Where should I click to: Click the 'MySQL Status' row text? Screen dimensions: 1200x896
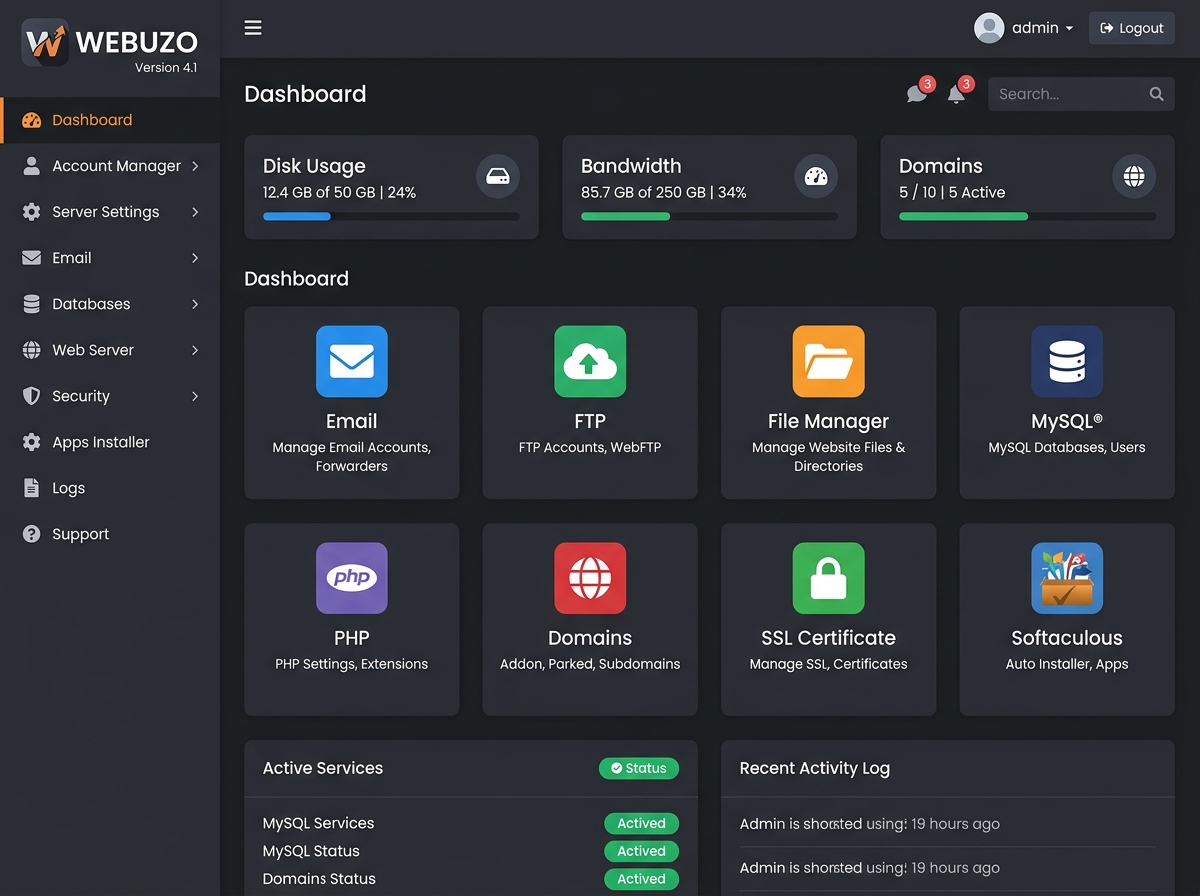point(311,851)
